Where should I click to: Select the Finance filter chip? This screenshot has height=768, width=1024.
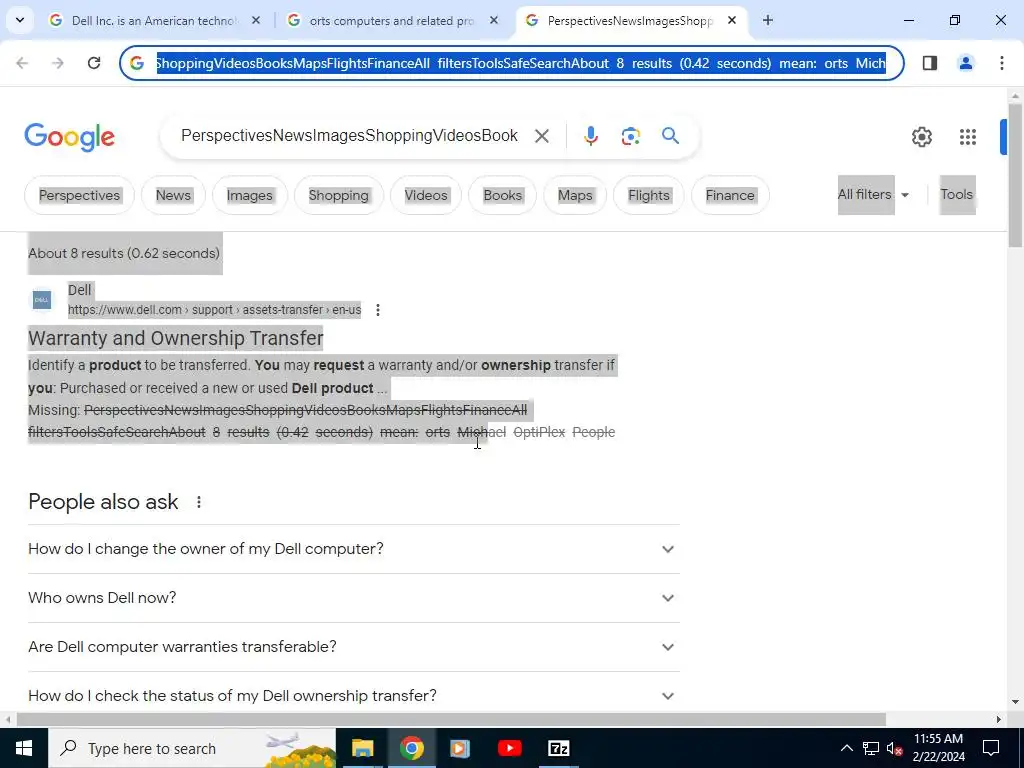730,195
